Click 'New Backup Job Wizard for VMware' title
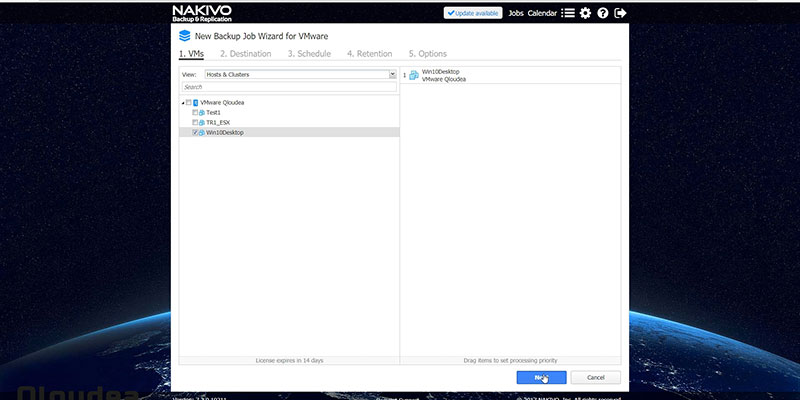Screen dimensions: 800x400 coord(261,36)
